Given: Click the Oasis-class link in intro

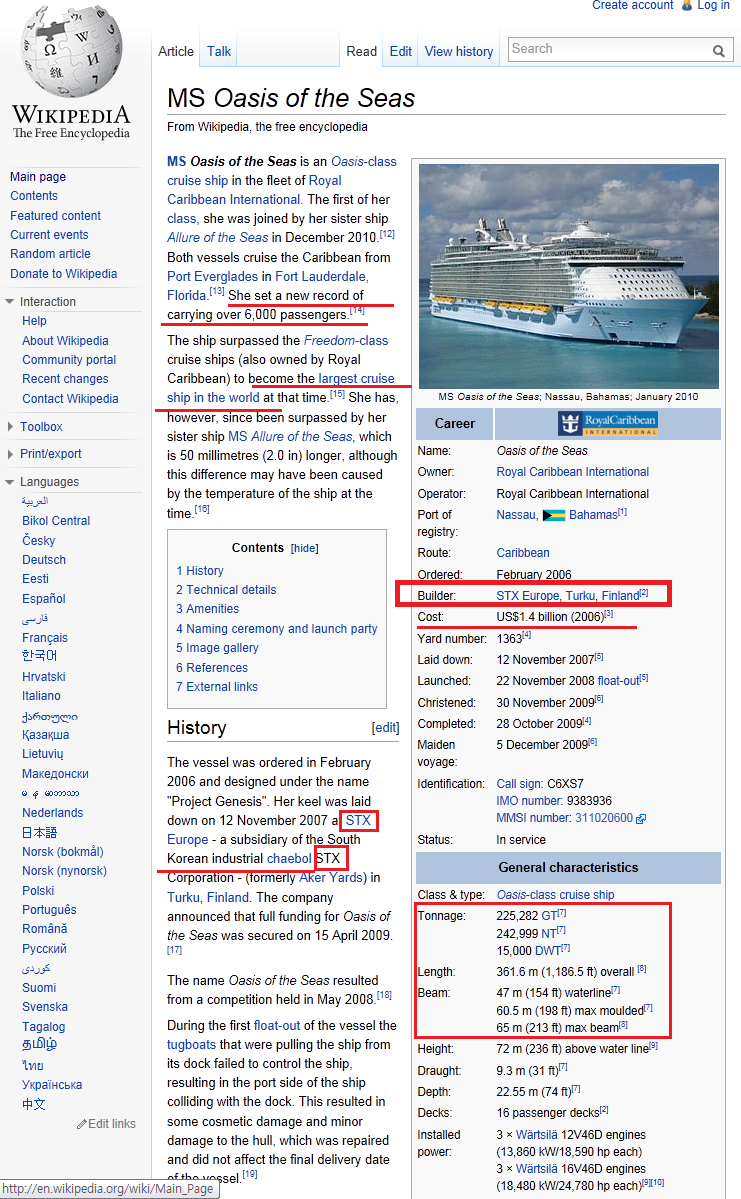Looking at the screenshot, I should 363,161.
